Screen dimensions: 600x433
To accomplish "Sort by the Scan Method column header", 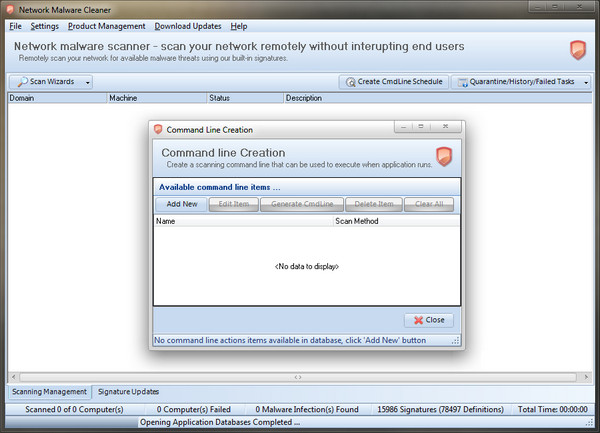I will (x=357, y=220).
